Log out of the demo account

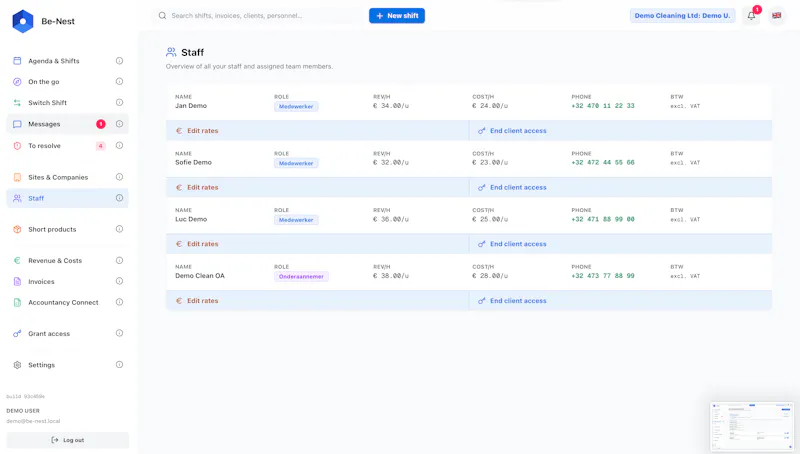67,440
